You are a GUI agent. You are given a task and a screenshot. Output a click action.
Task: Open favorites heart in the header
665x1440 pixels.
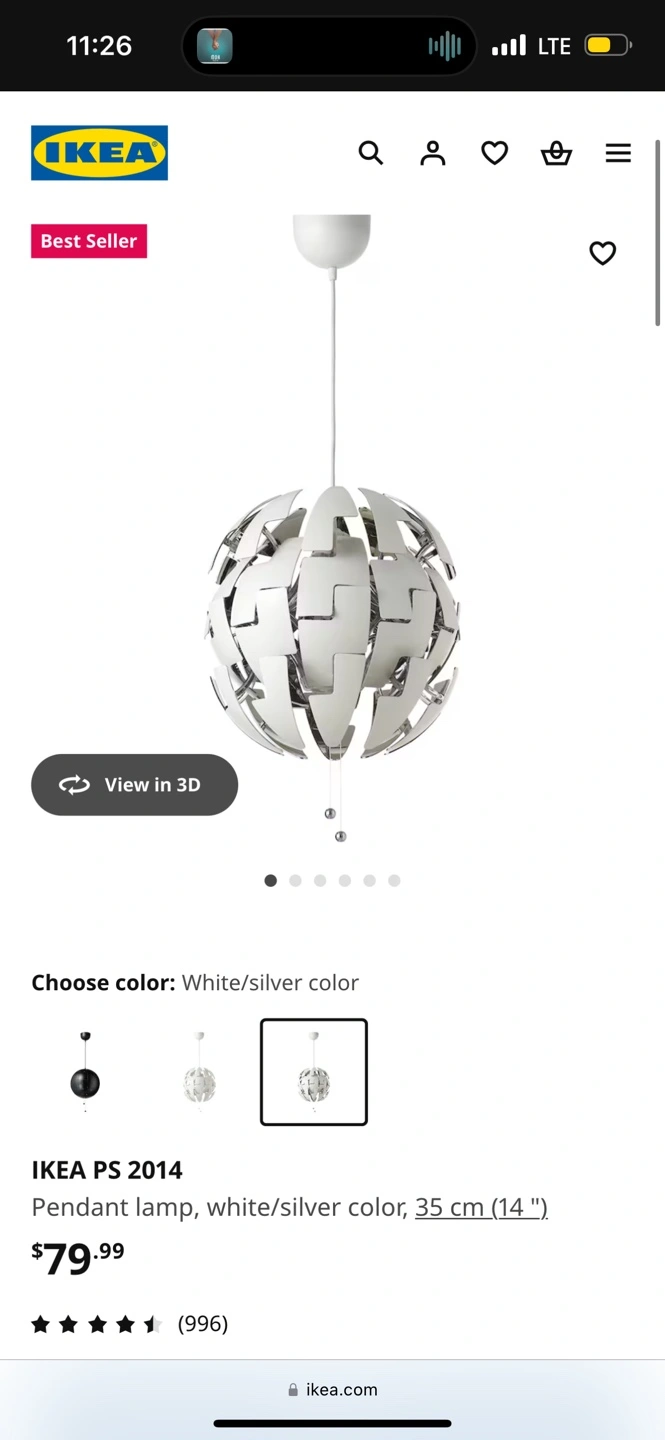(x=495, y=153)
